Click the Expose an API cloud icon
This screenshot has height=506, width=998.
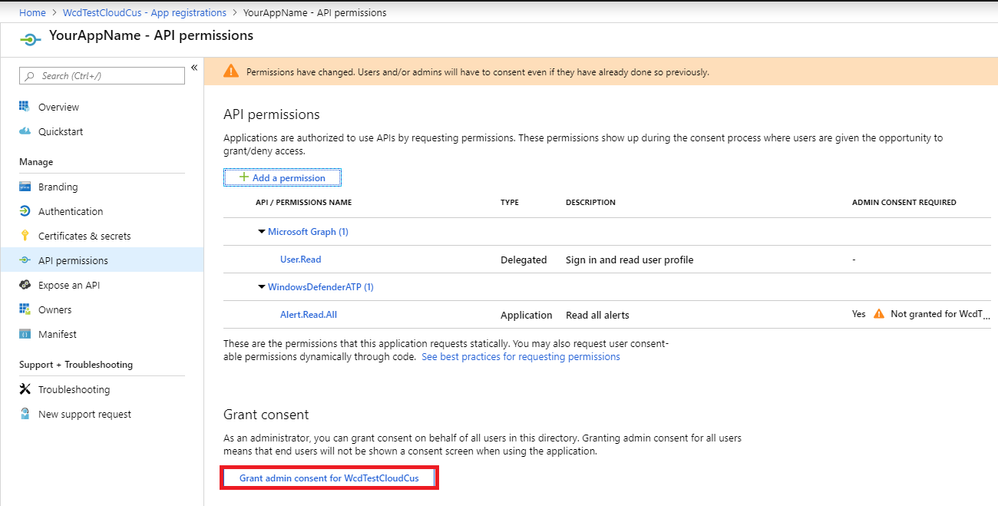coord(25,285)
